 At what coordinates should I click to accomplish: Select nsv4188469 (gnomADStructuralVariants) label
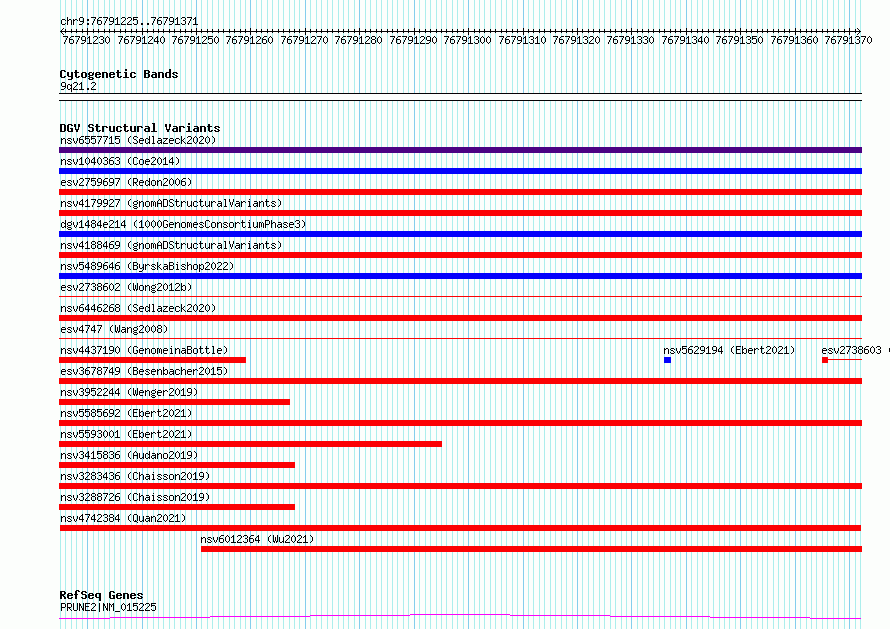[x=171, y=245]
